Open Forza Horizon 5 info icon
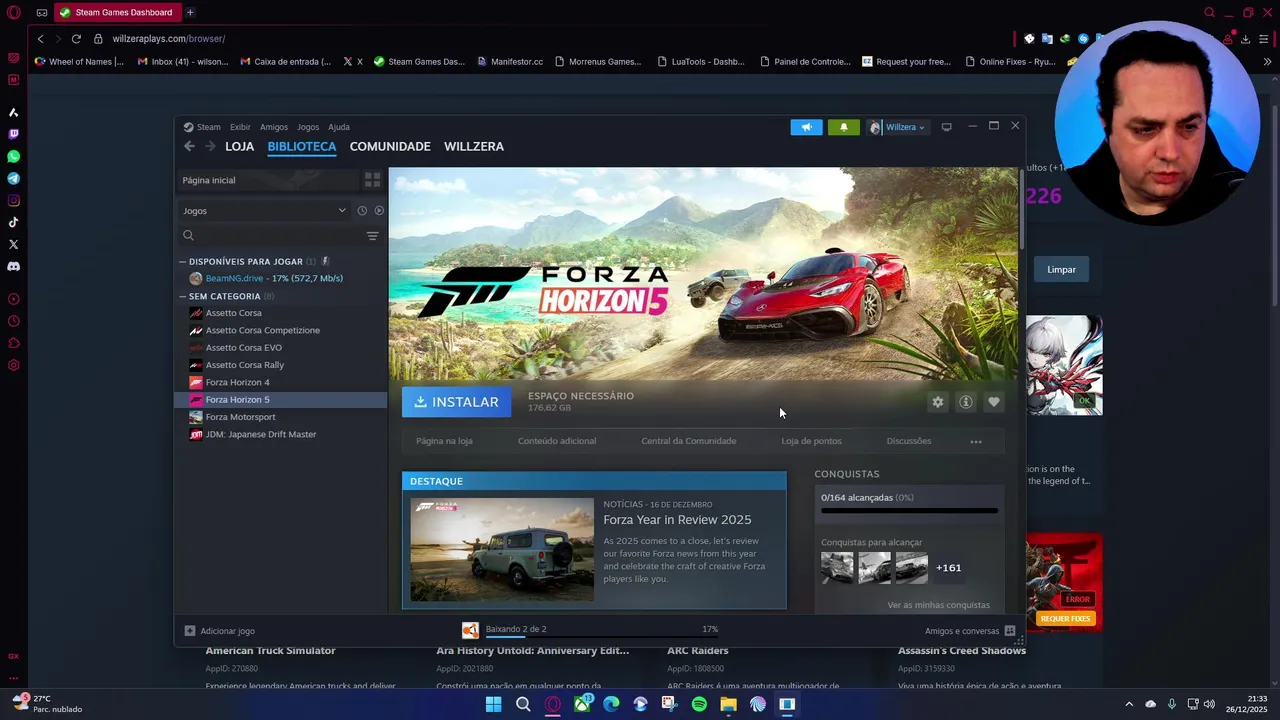This screenshot has height=720, width=1280. click(x=965, y=402)
